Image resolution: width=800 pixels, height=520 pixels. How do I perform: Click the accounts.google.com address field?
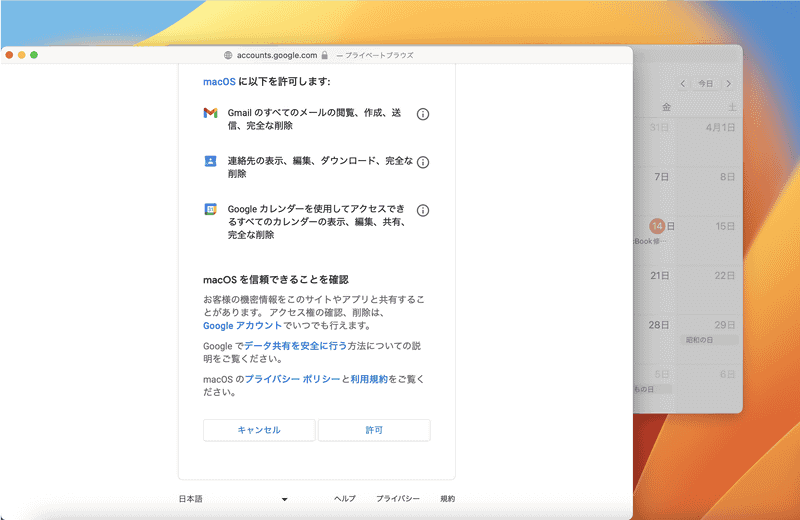coord(277,55)
